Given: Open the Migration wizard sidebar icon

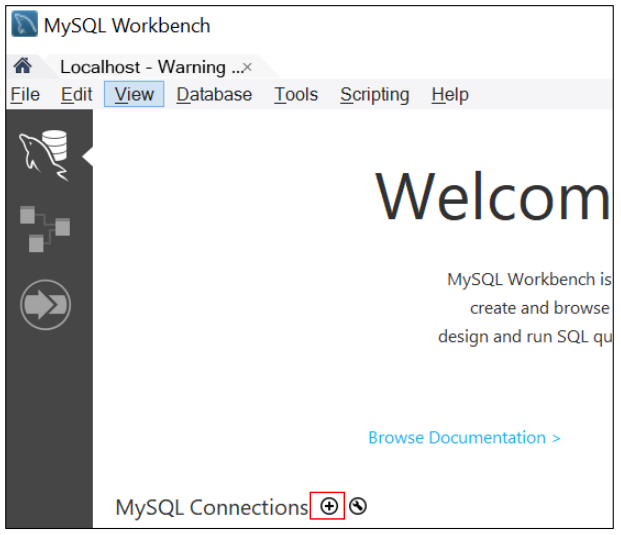Looking at the screenshot, I should coord(46,305).
